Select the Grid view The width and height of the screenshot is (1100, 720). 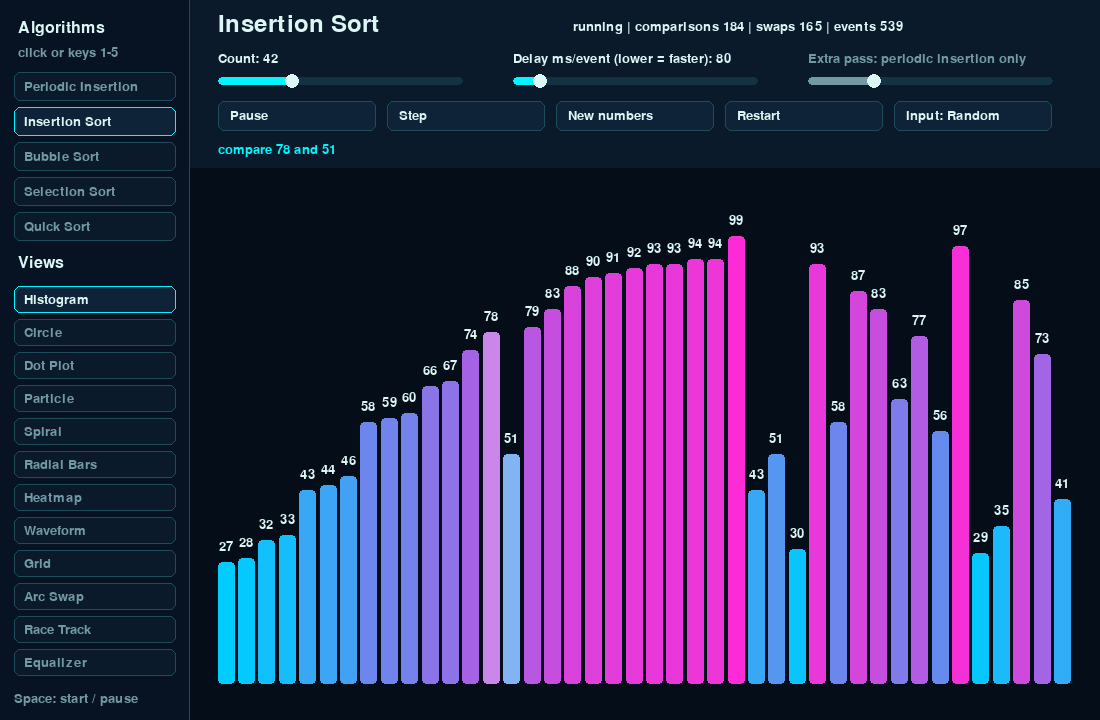[95, 564]
